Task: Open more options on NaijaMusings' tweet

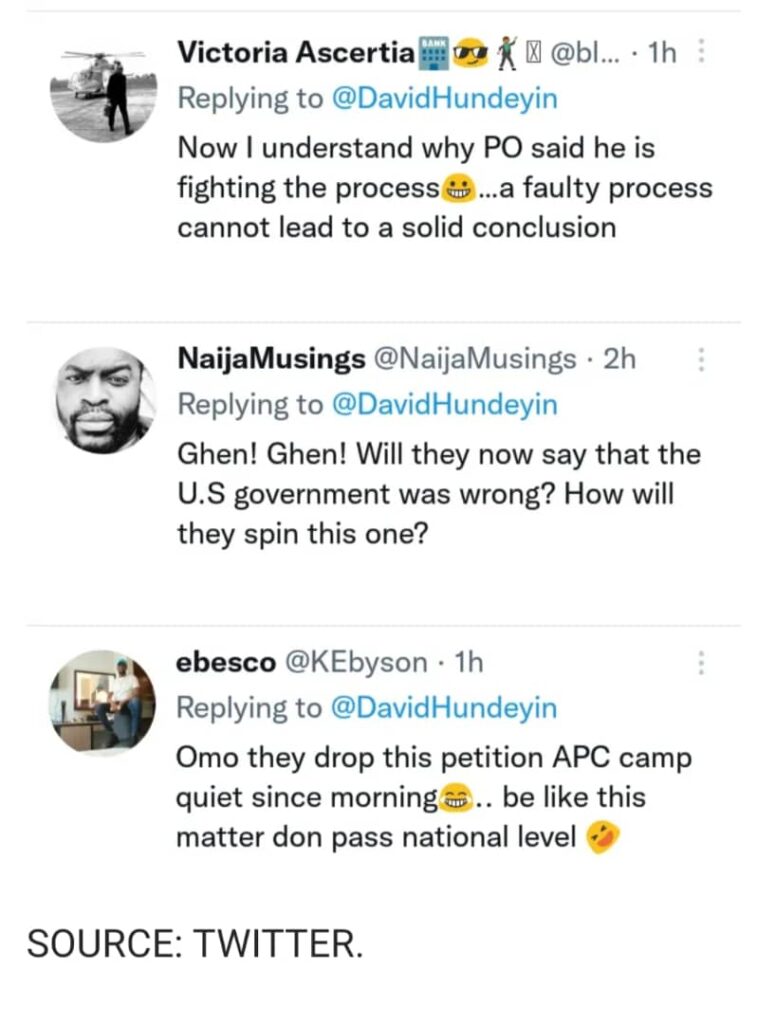Action: (x=701, y=360)
